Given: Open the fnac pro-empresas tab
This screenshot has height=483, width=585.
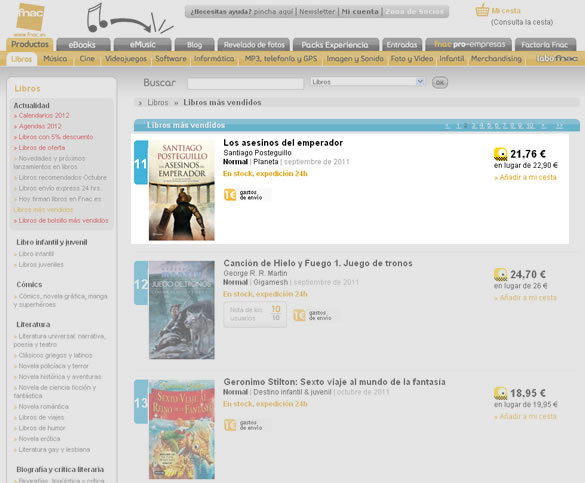Looking at the screenshot, I should [469, 44].
